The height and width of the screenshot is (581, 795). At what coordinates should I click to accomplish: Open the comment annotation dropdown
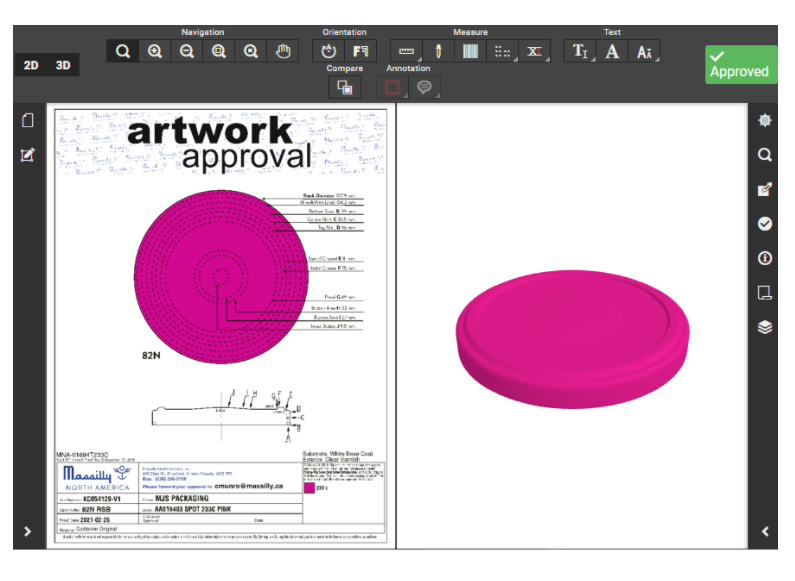point(425,88)
